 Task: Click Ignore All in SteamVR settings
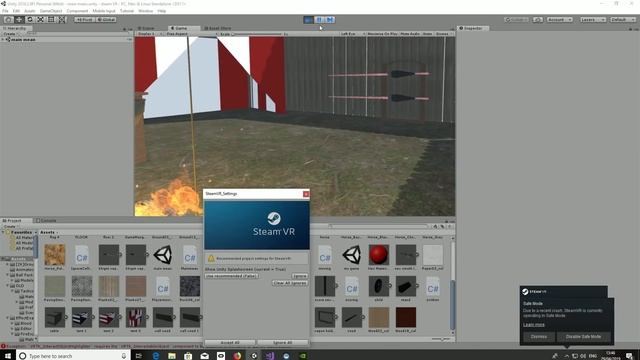(282, 342)
